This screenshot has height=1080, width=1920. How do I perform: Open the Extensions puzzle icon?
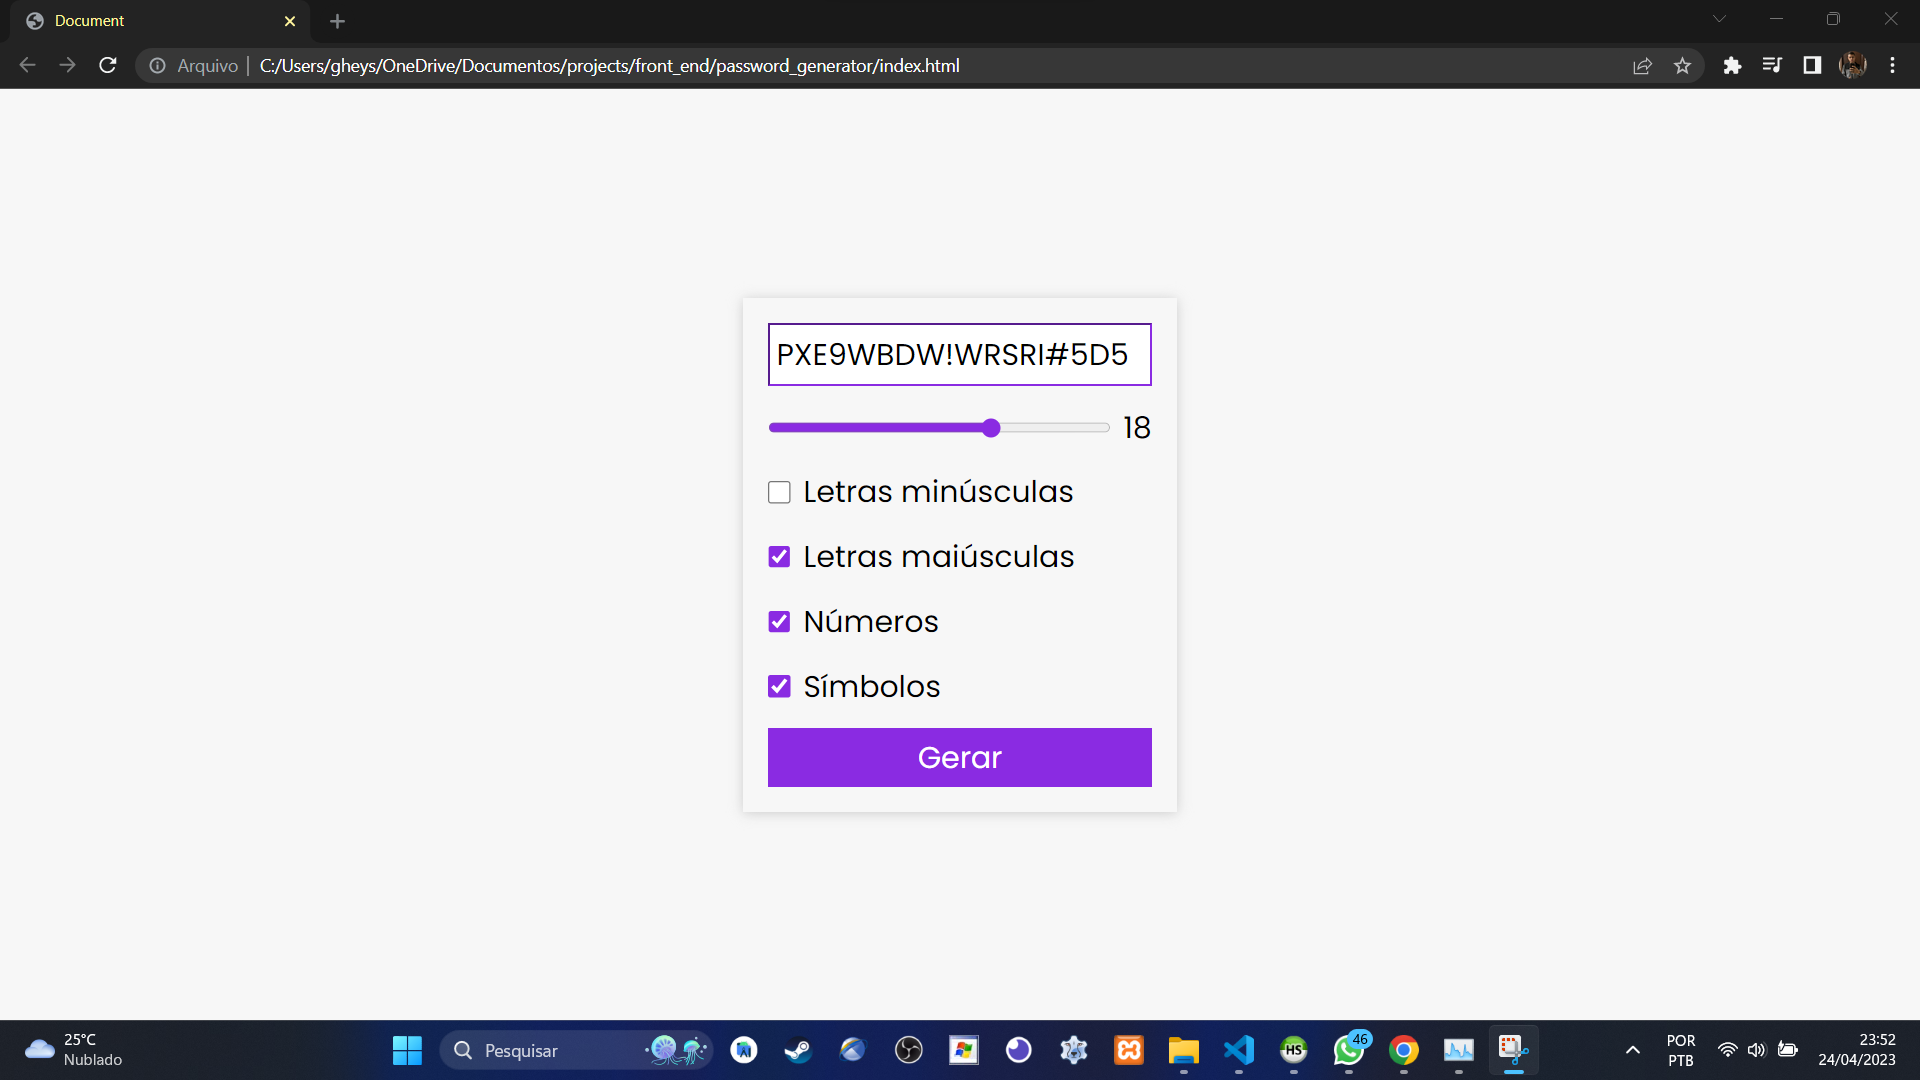(x=1732, y=66)
